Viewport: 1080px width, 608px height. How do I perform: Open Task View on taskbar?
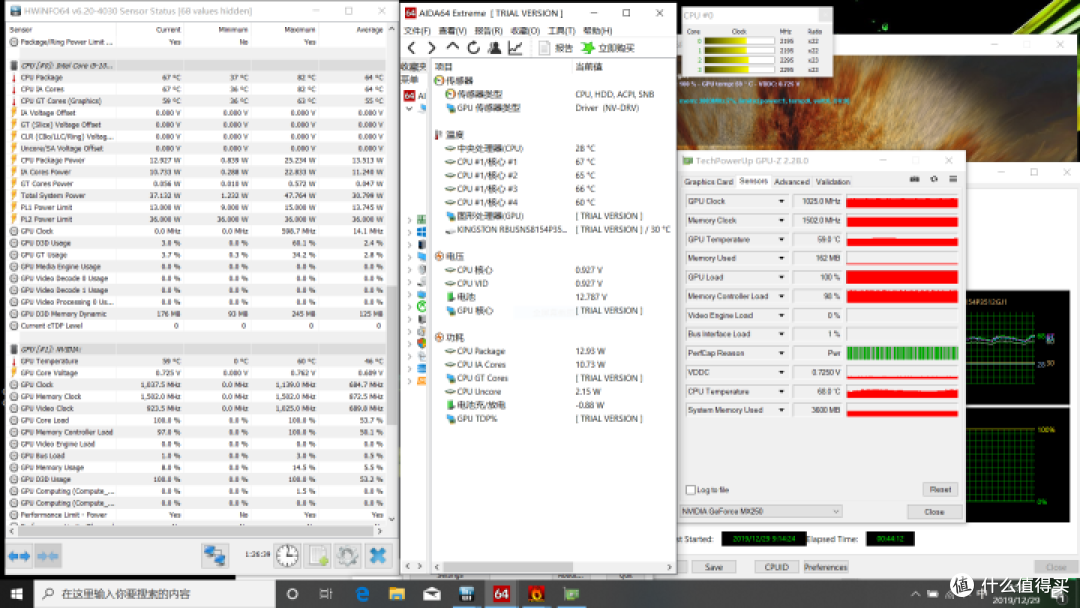click(326, 594)
